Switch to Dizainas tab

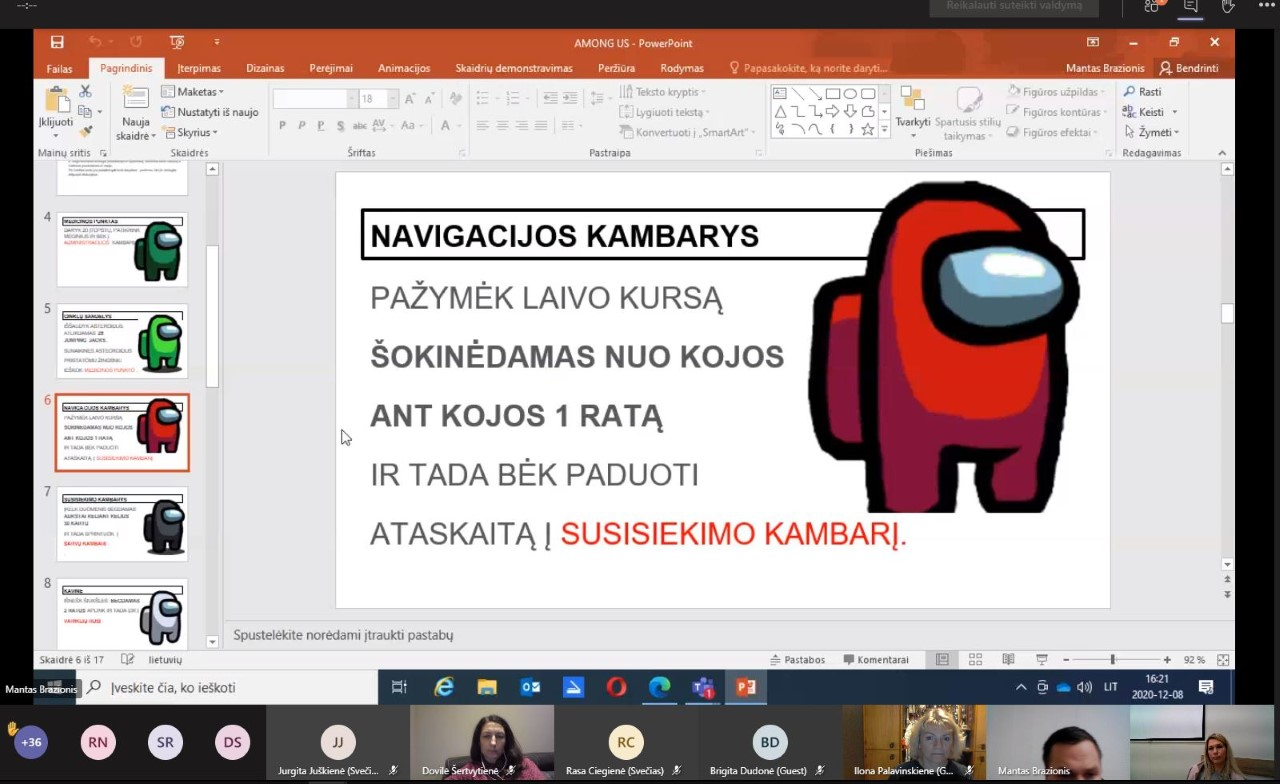pyautogui.click(x=265, y=68)
